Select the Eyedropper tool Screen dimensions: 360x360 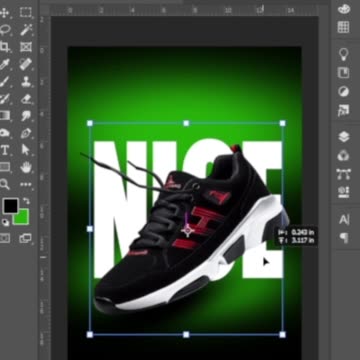(4, 64)
